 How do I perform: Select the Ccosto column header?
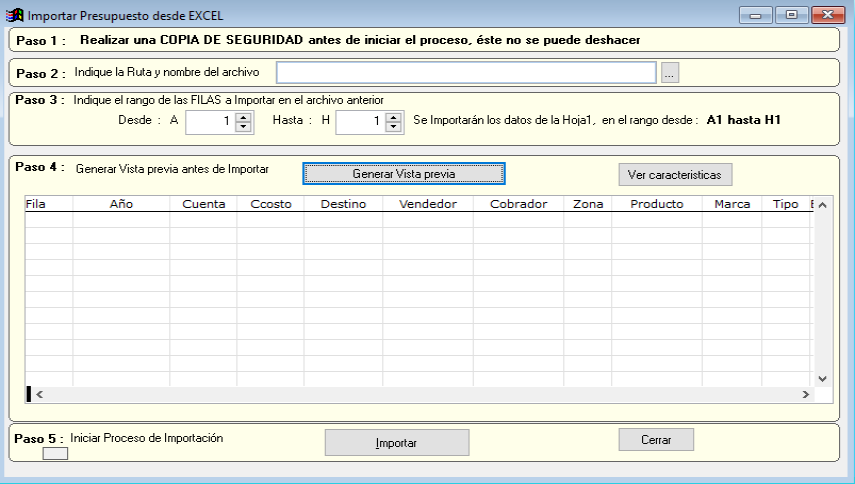click(x=270, y=204)
